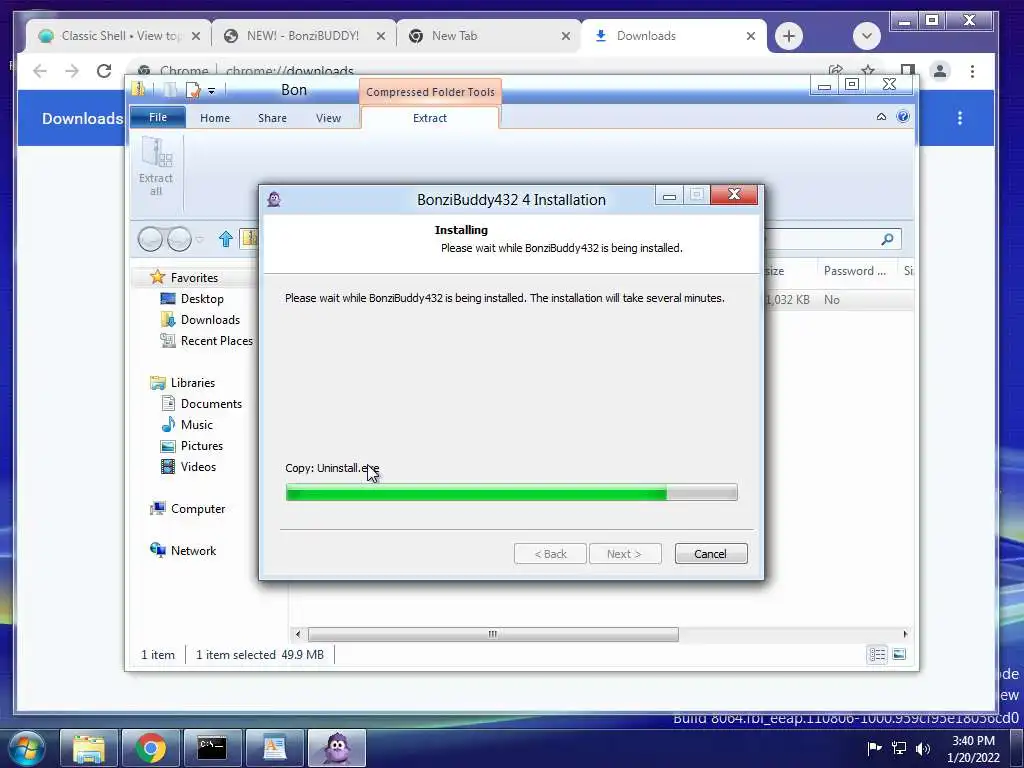Switch to the View ribbon tab
Screen dimensions: 1024x768
[x=328, y=118]
